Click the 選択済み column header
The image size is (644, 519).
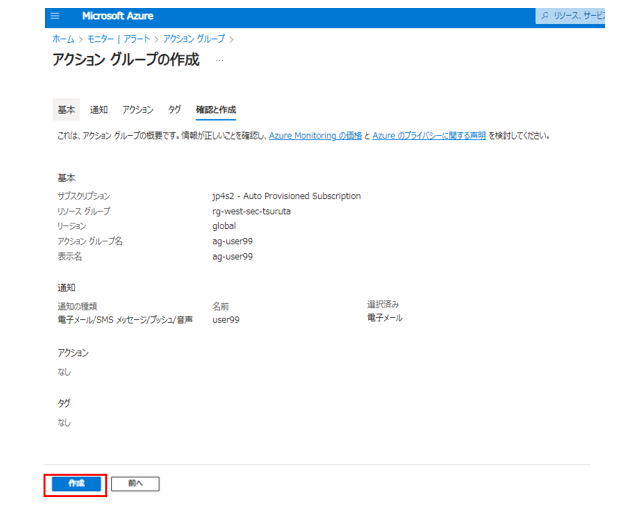coord(383,304)
